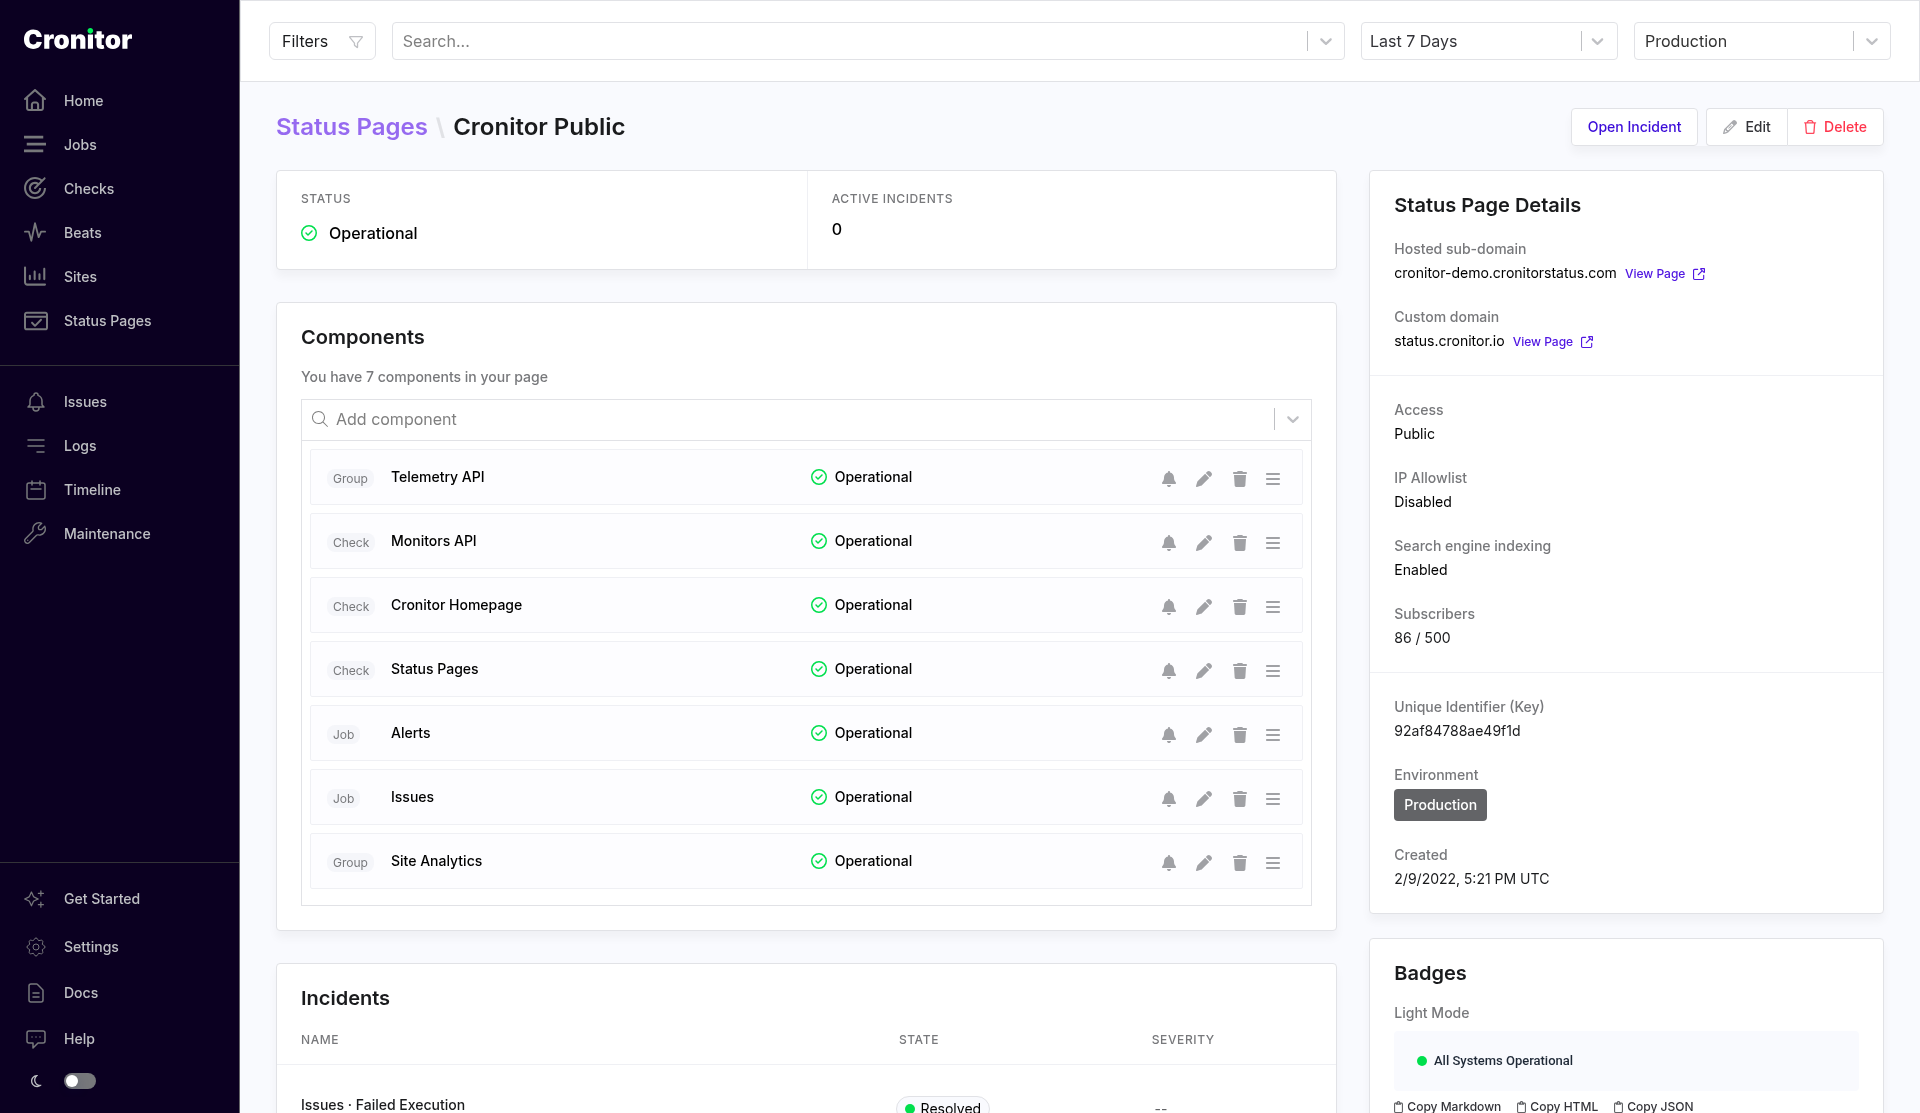Click Copy JSON badge link
This screenshot has width=1920, height=1113.
(1653, 1106)
